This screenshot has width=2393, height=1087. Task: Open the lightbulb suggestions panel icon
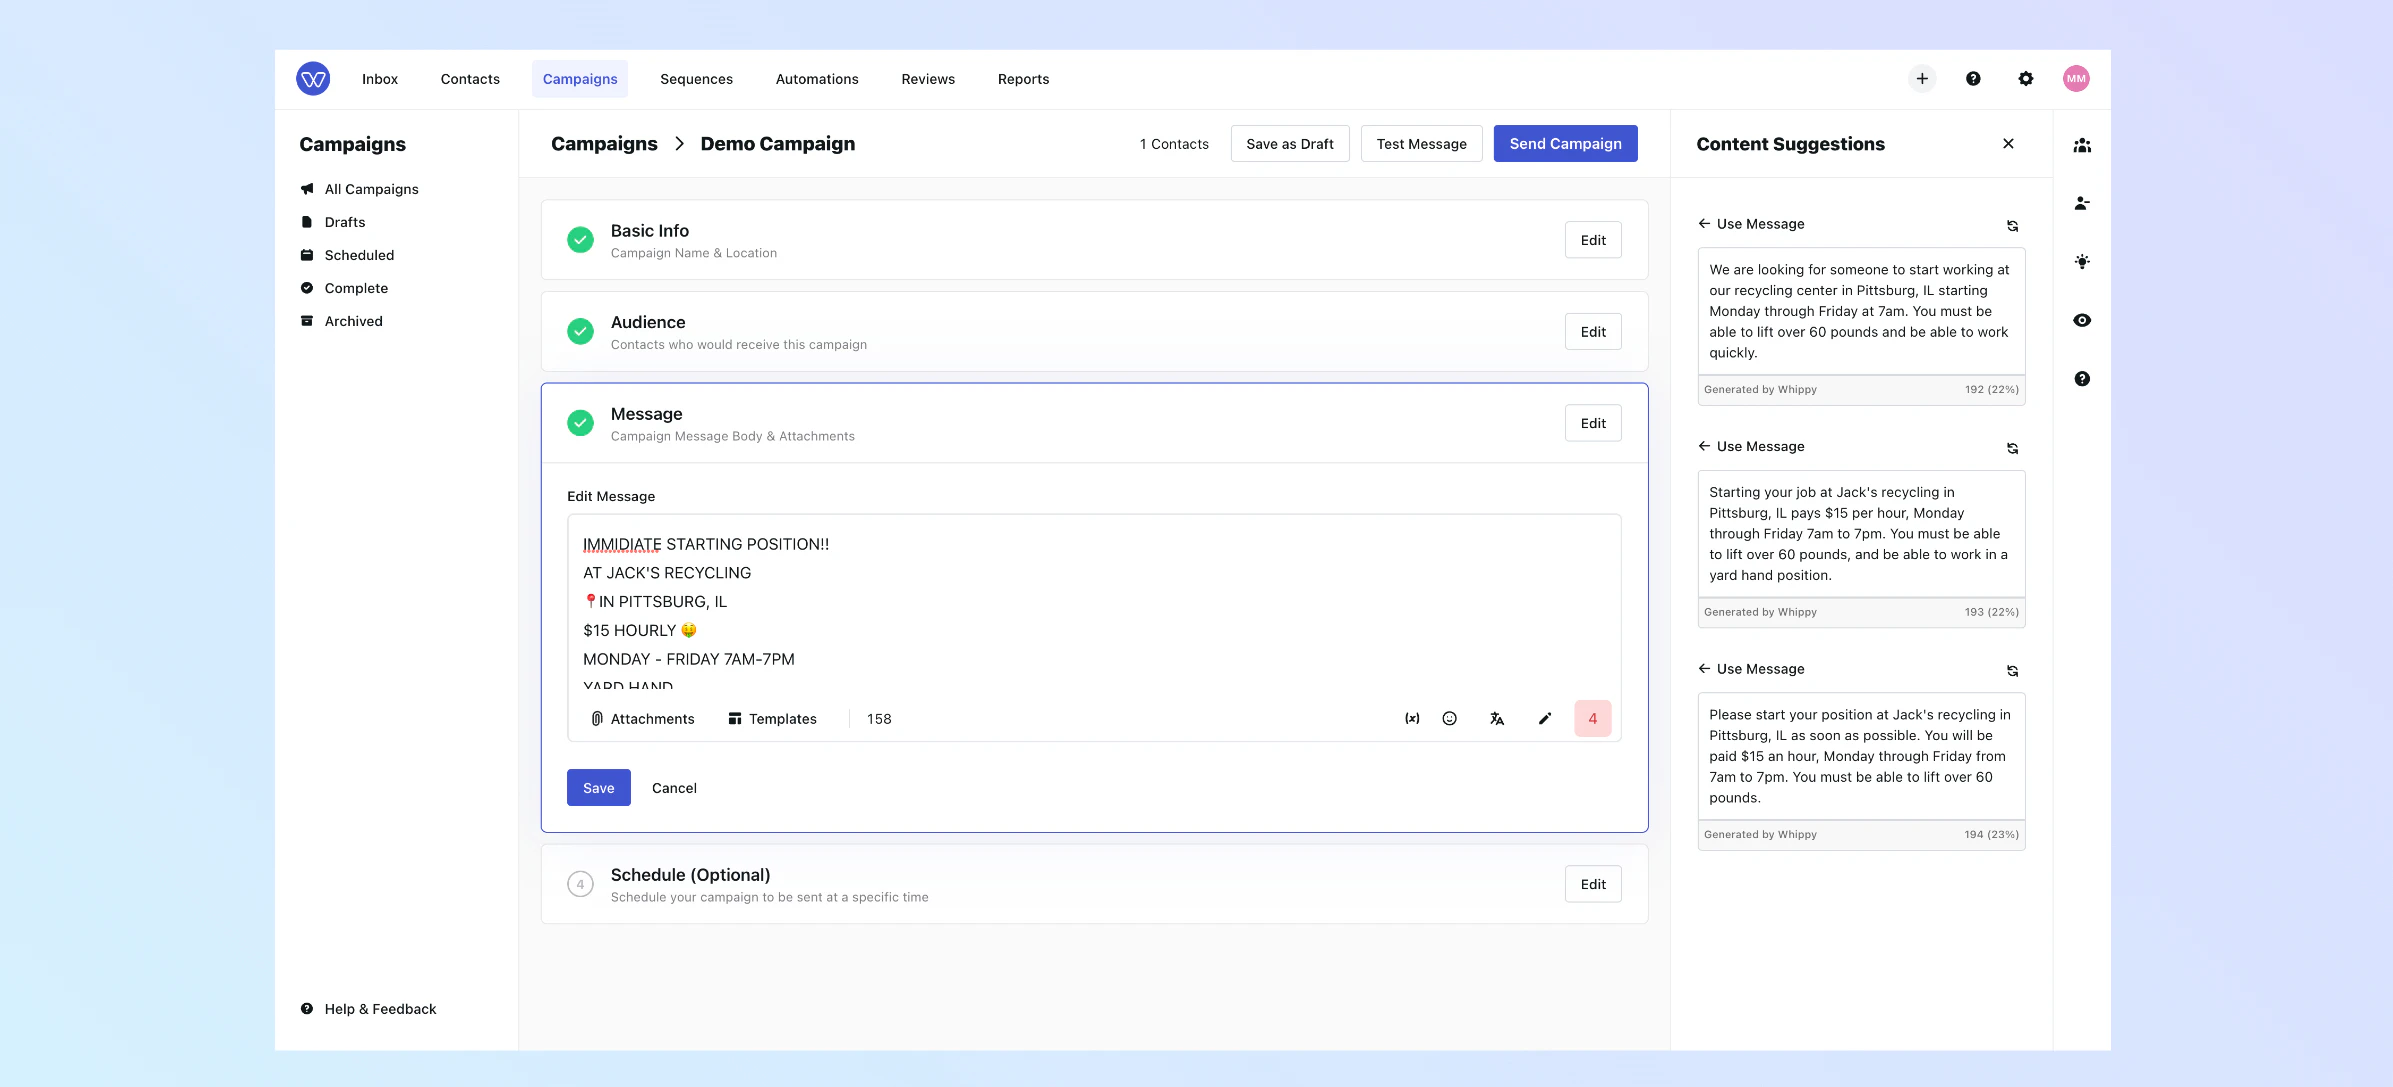2082,261
